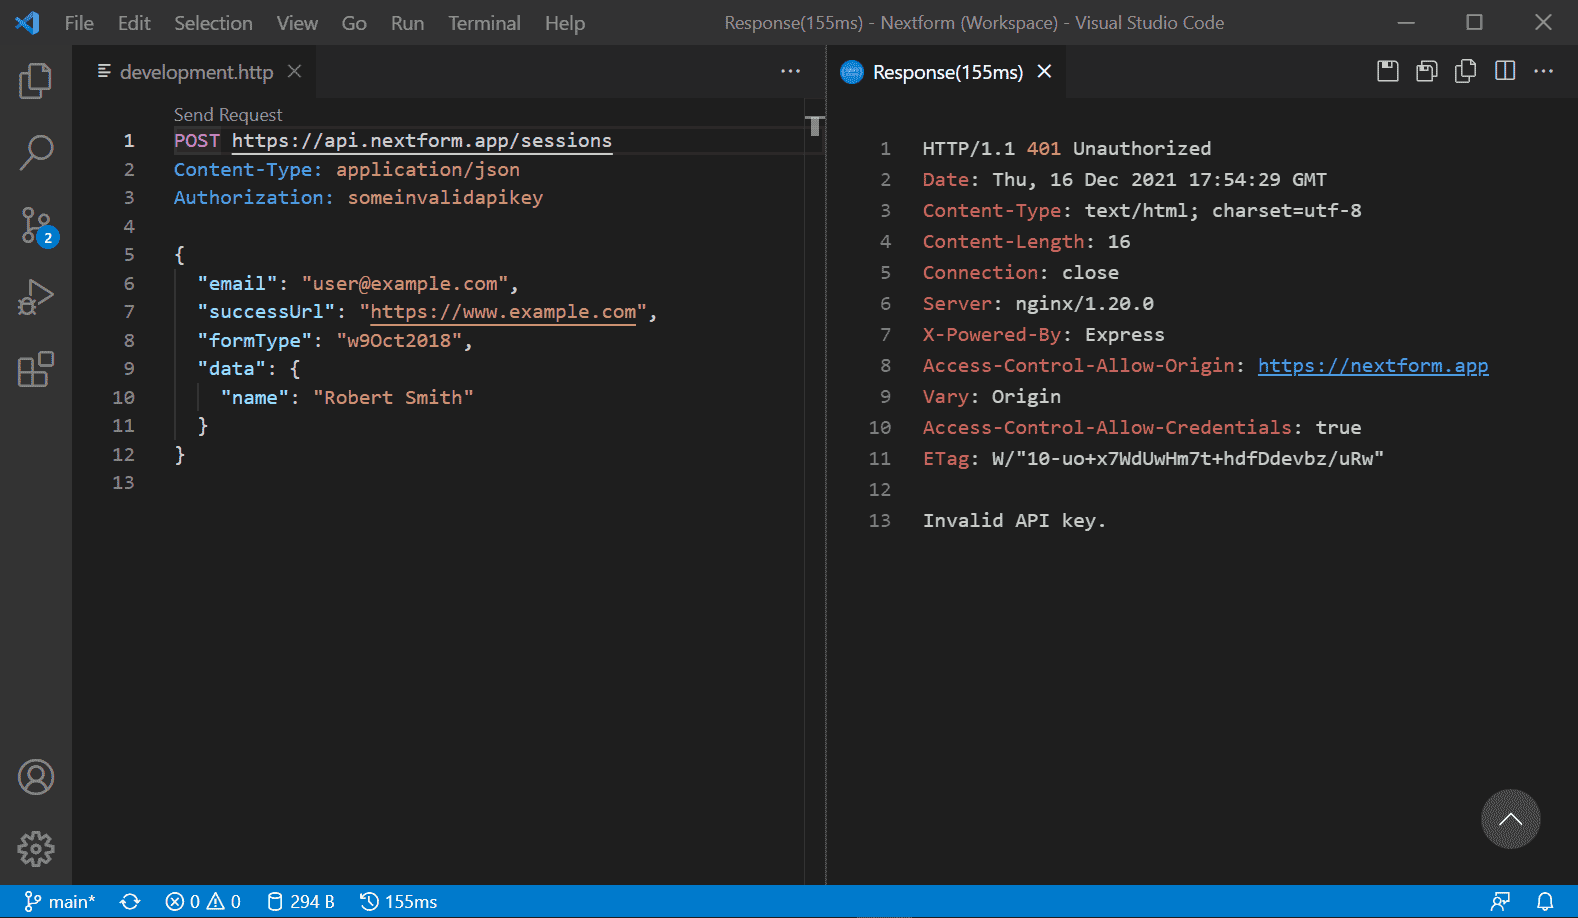Open the Accounts icon in sidebar
This screenshot has width=1578, height=918.
(36, 777)
